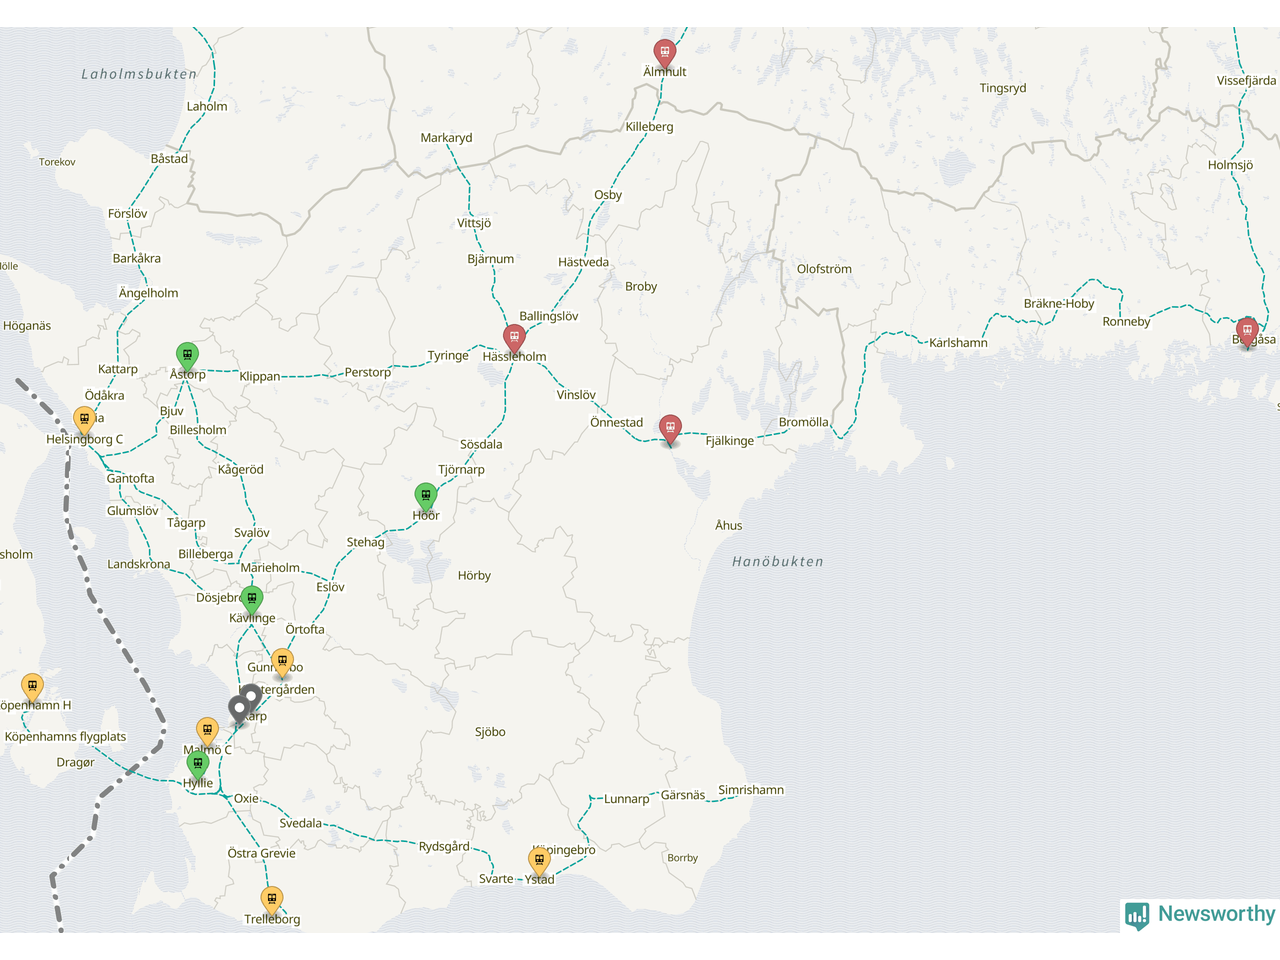Select the green train marker at Hyllie

(x=198, y=765)
